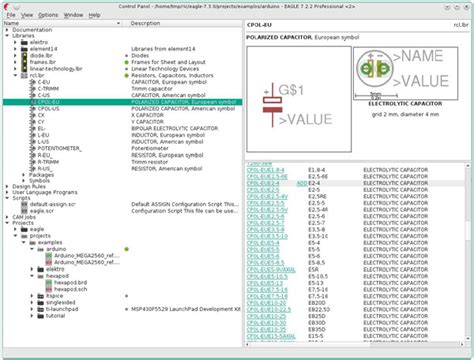This screenshot has height=360, width=474.
Task: Select the 'MSP430F5529 LaunchPad Development Kit' description
Action: point(186,309)
